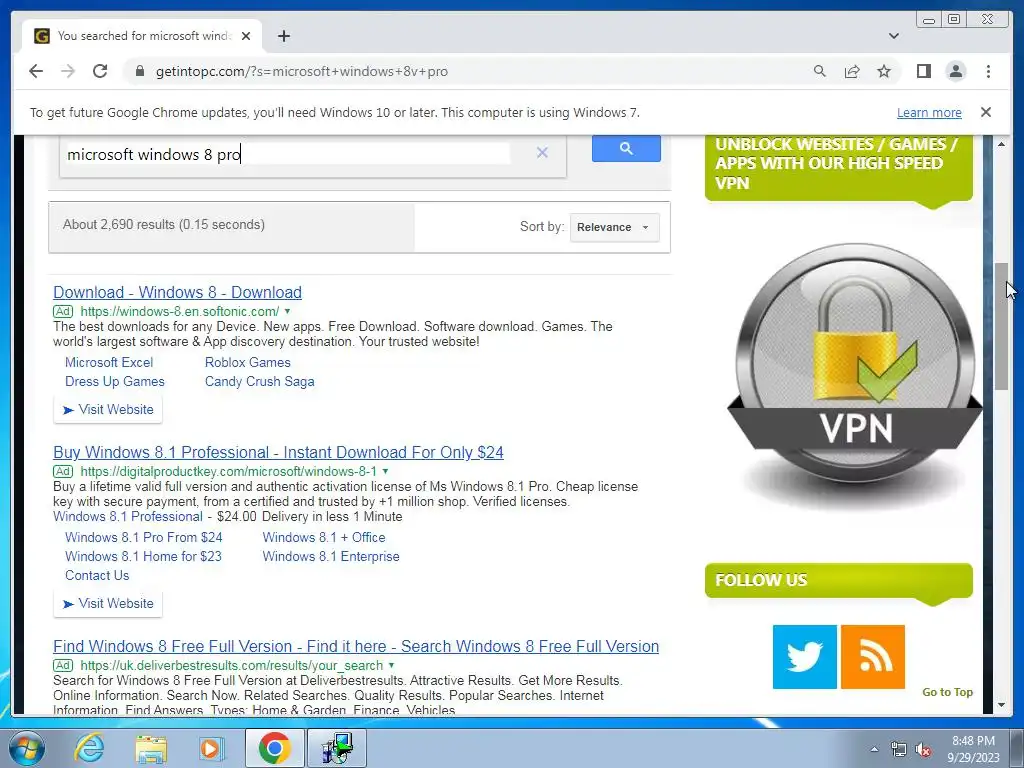The height and width of the screenshot is (768, 1024).
Task: Click the softonic.com ad URL
Action: 180,312
